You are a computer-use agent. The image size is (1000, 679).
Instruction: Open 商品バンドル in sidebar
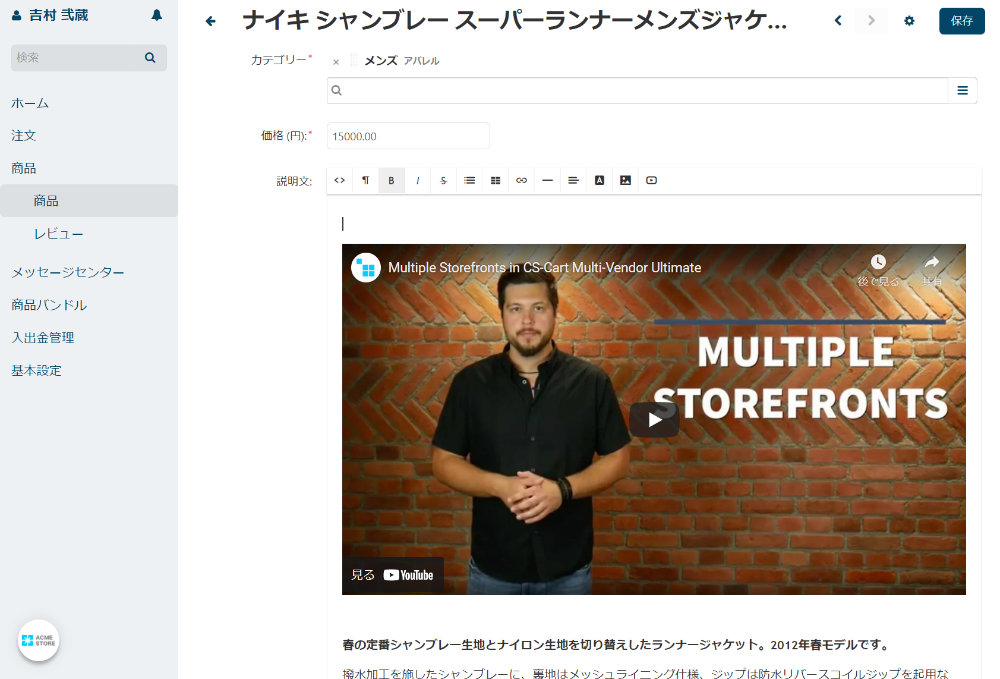[49, 305]
